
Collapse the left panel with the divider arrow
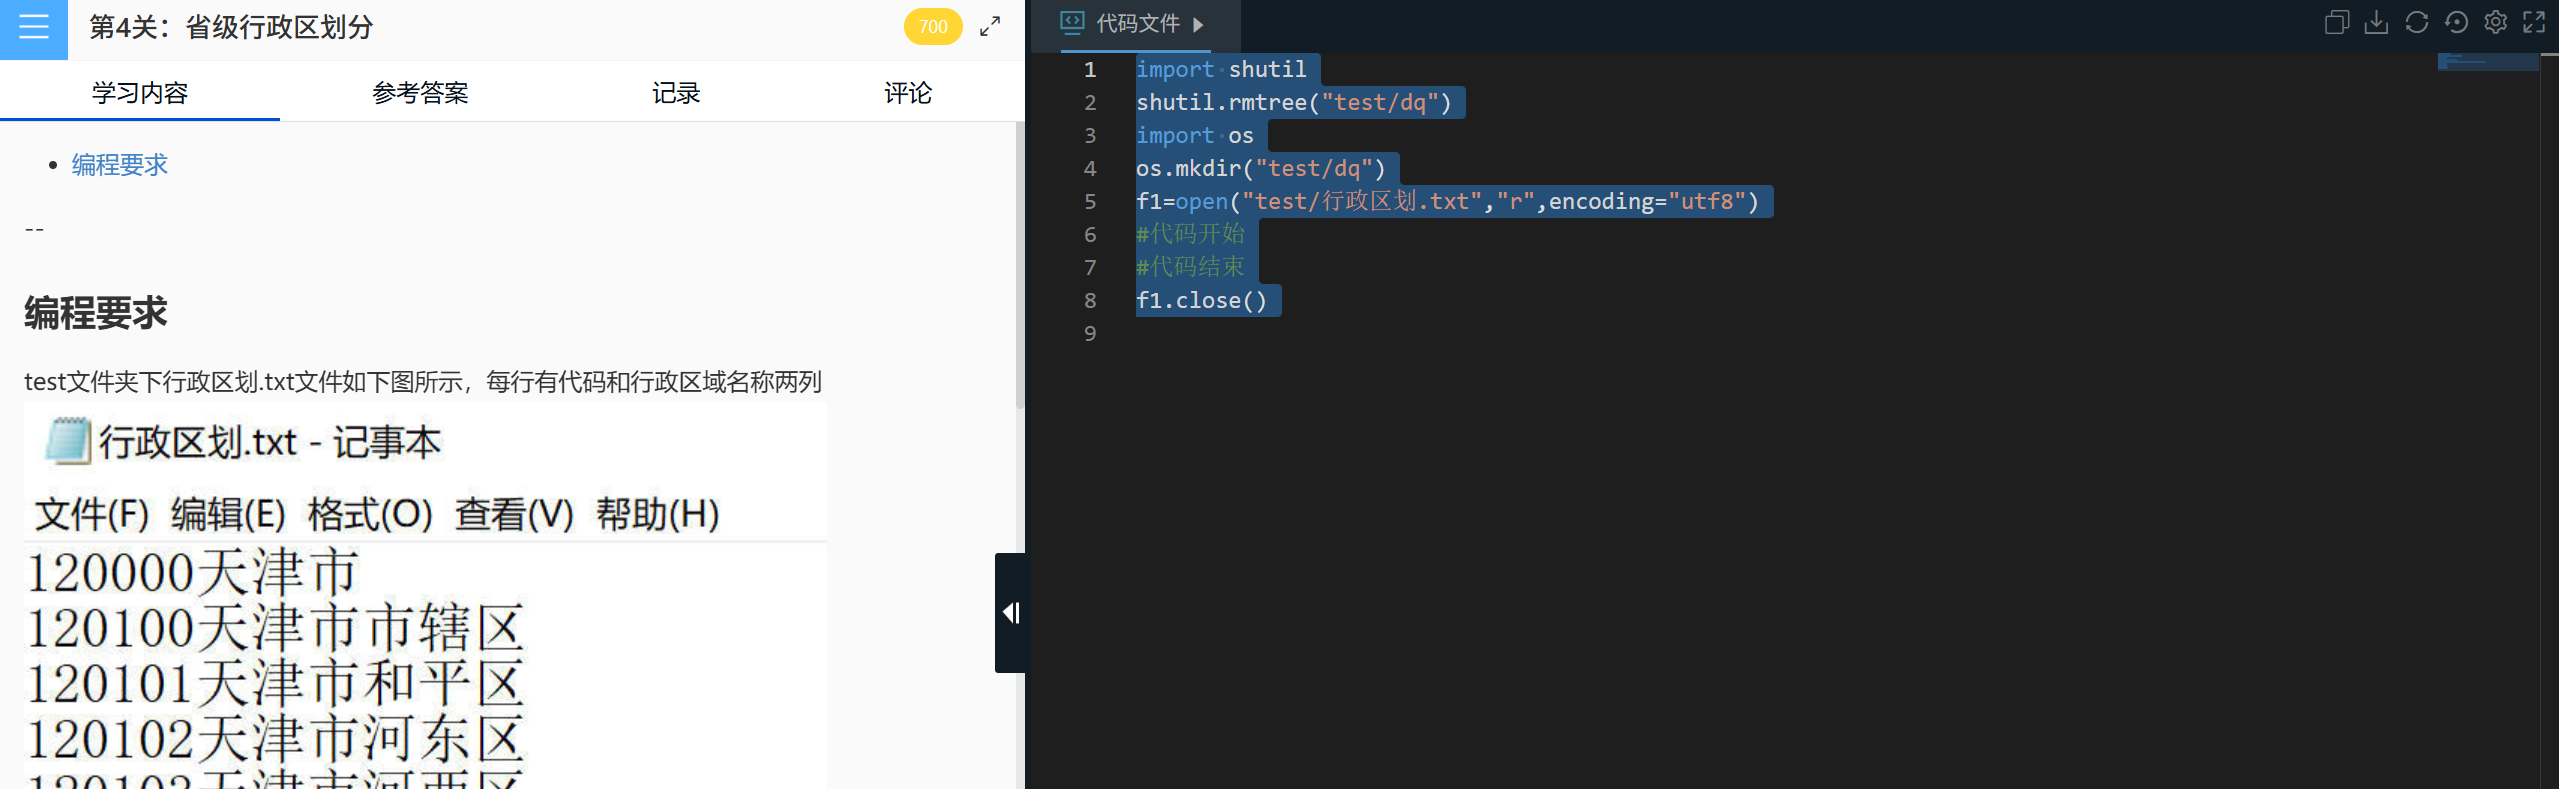pyautogui.click(x=1011, y=613)
